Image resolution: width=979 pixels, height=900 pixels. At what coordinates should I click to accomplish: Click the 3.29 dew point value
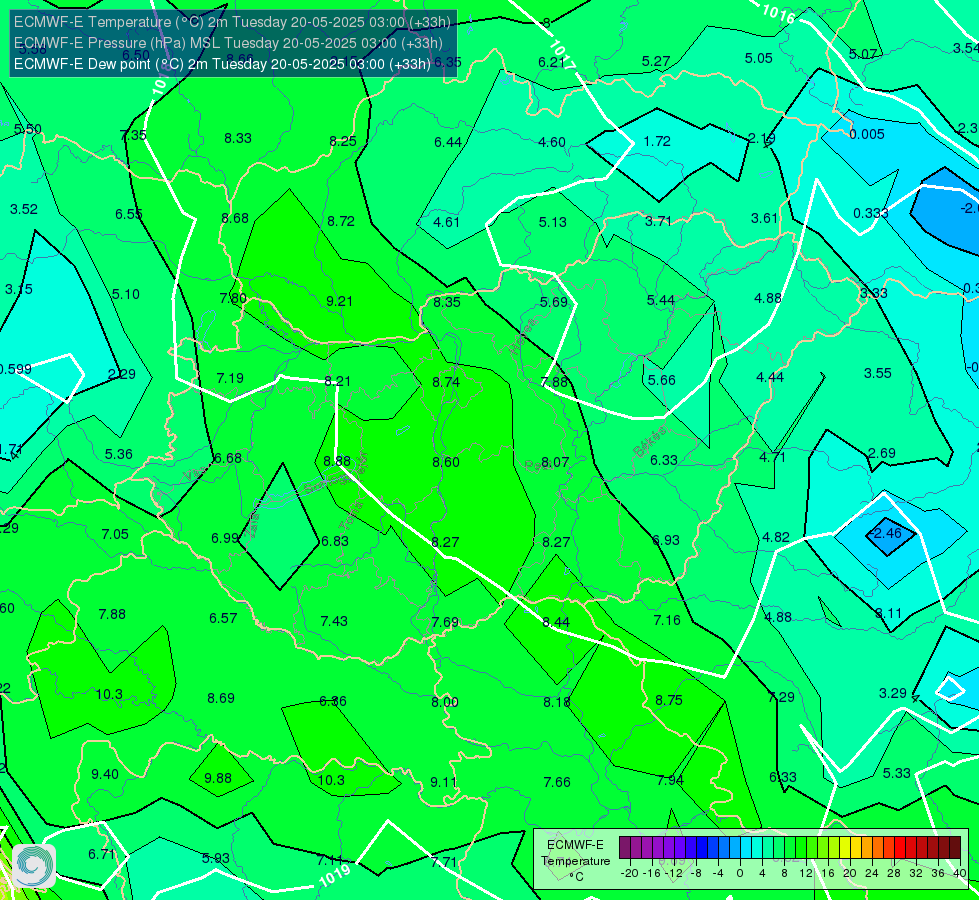893,693
